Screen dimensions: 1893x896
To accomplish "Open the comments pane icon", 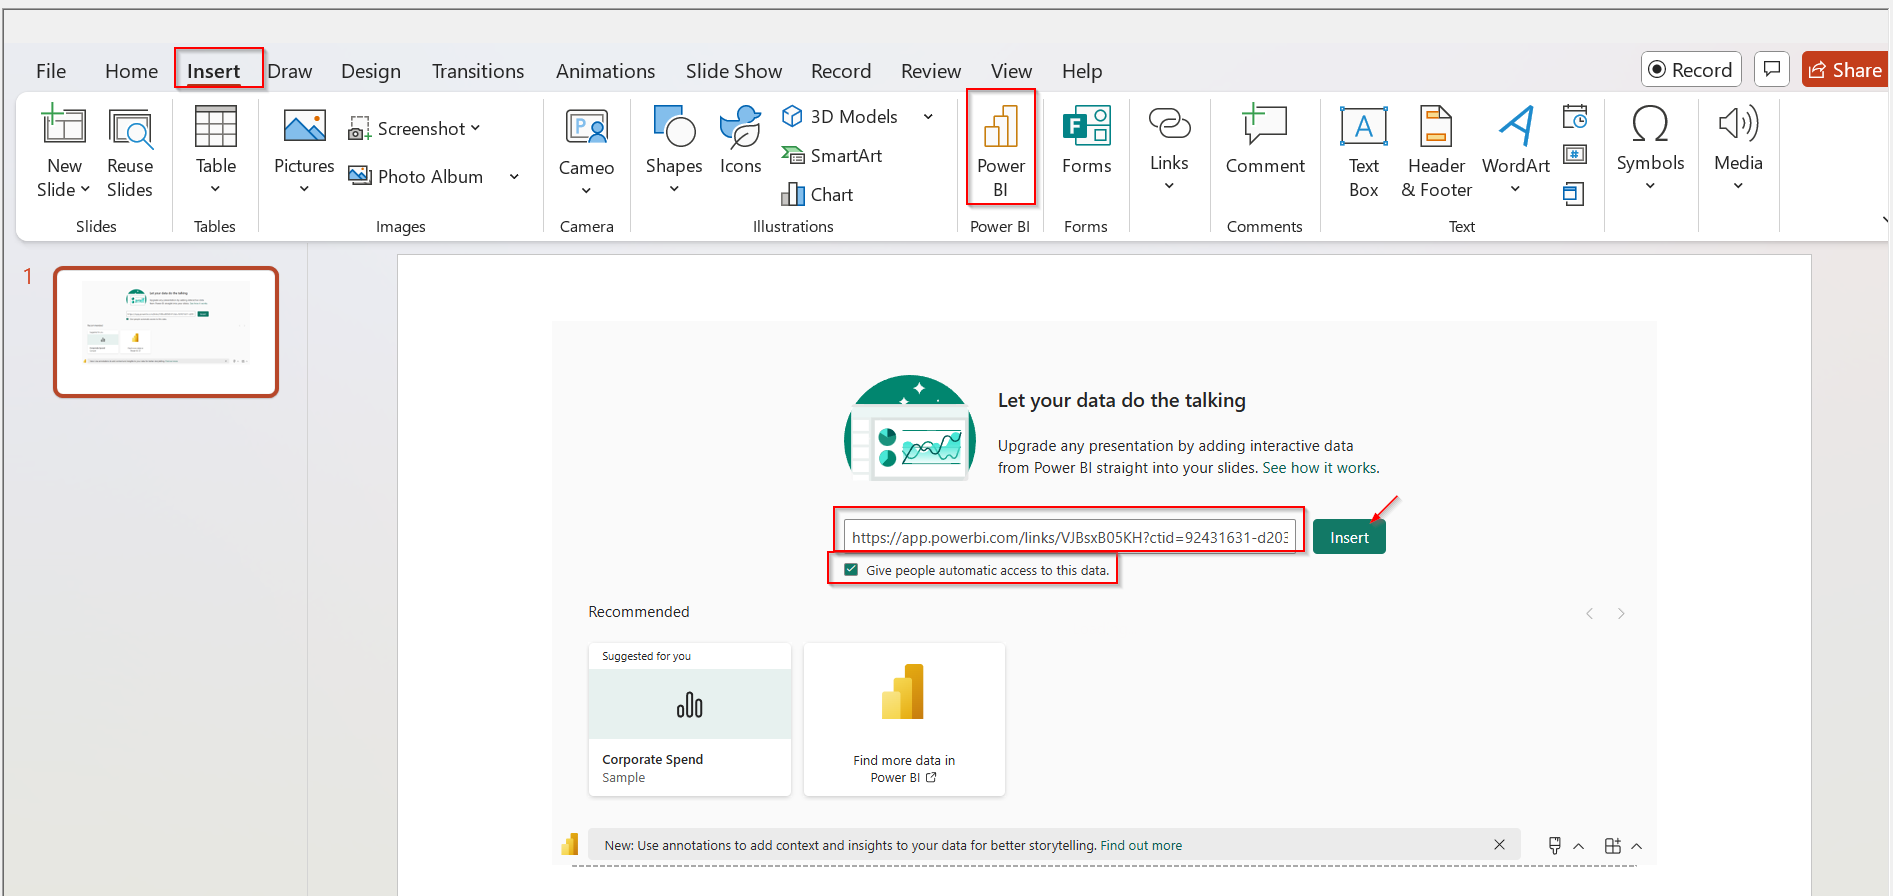I will click(x=1771, y=69).
